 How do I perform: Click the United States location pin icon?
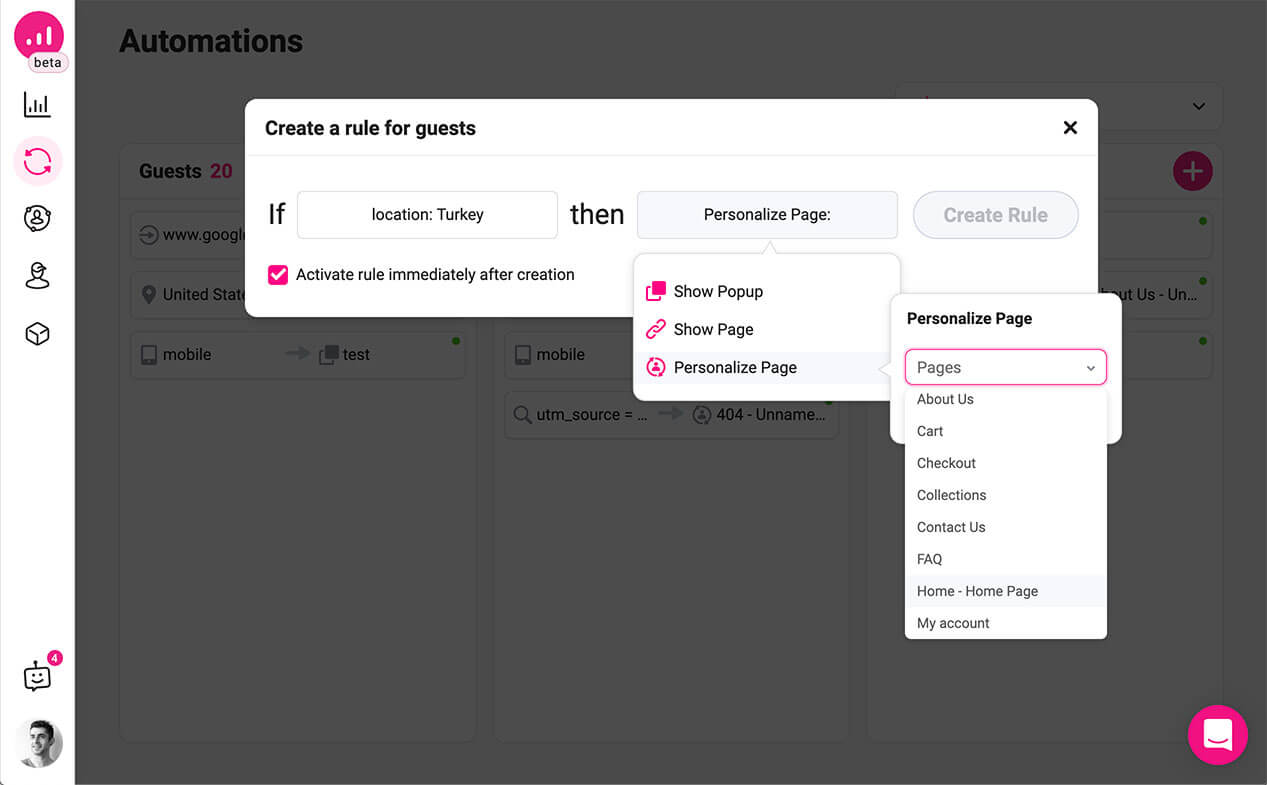[x=149, y=294]
